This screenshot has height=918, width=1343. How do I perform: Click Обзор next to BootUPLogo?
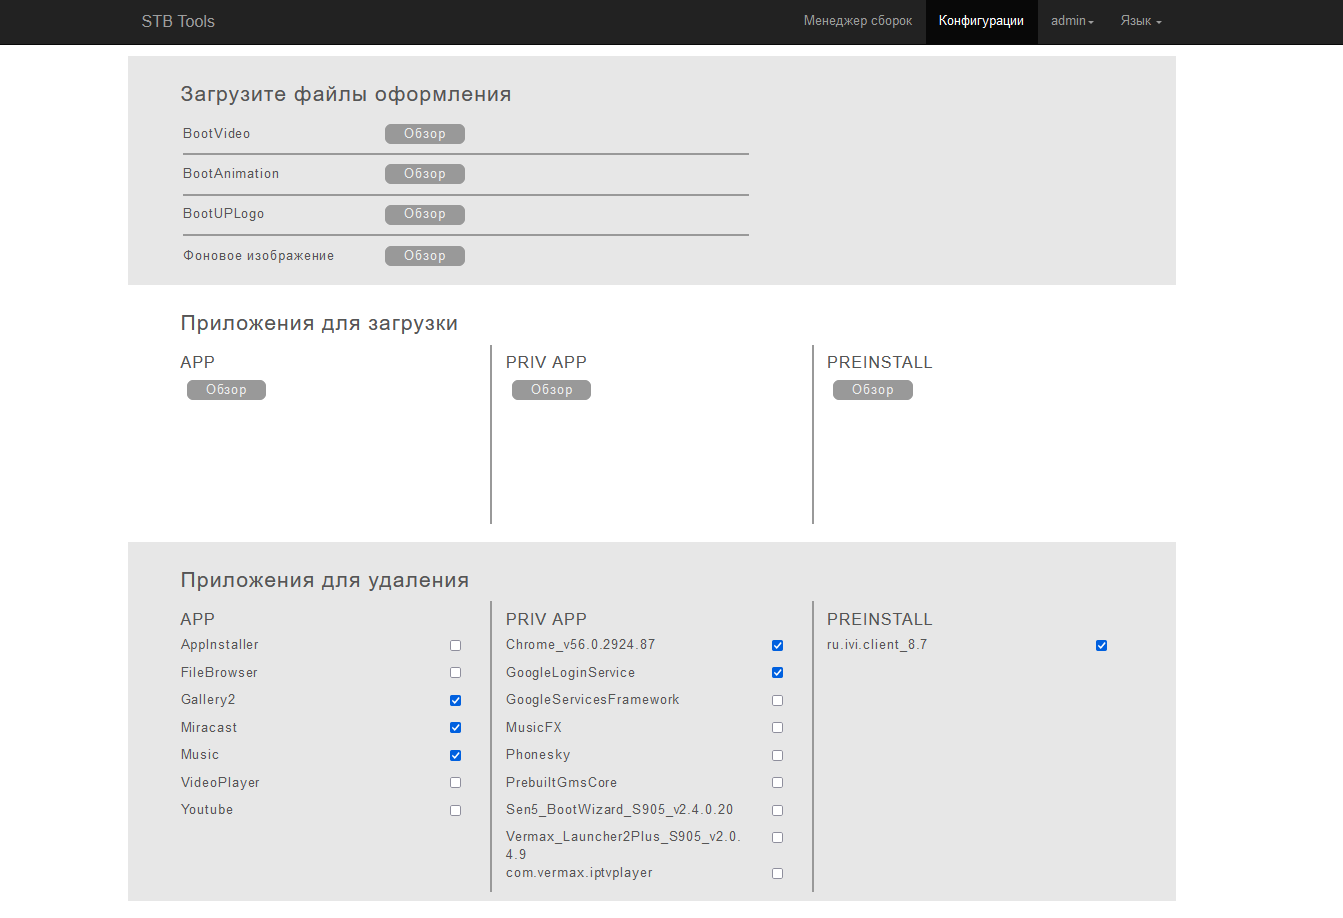pos(425,214)
